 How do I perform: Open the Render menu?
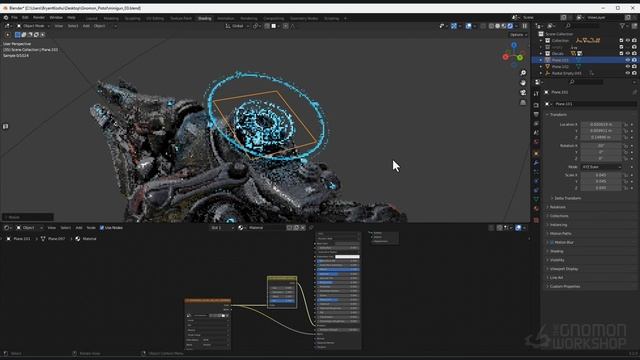tap(39, 18)
